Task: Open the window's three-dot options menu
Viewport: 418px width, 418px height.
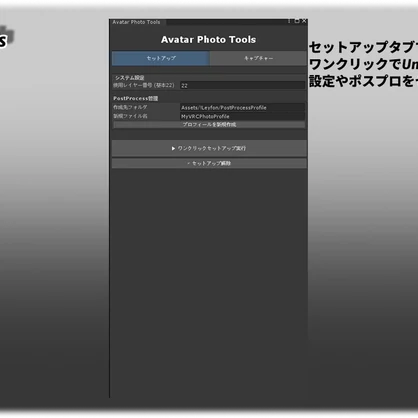Action: tap(289, 21)
